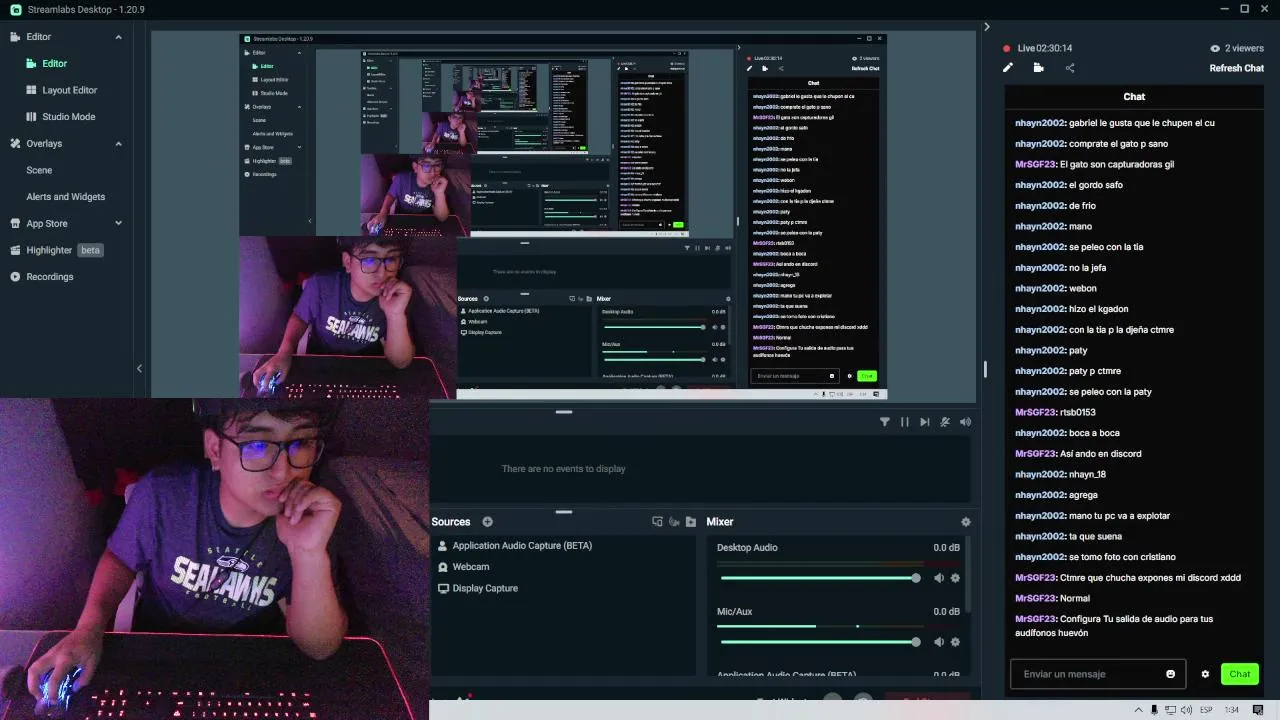The height and width of the screenshot is (720, 1280).
Task: Click username MrSGF23 beside 'Normal'
Action: (1036, 598)
